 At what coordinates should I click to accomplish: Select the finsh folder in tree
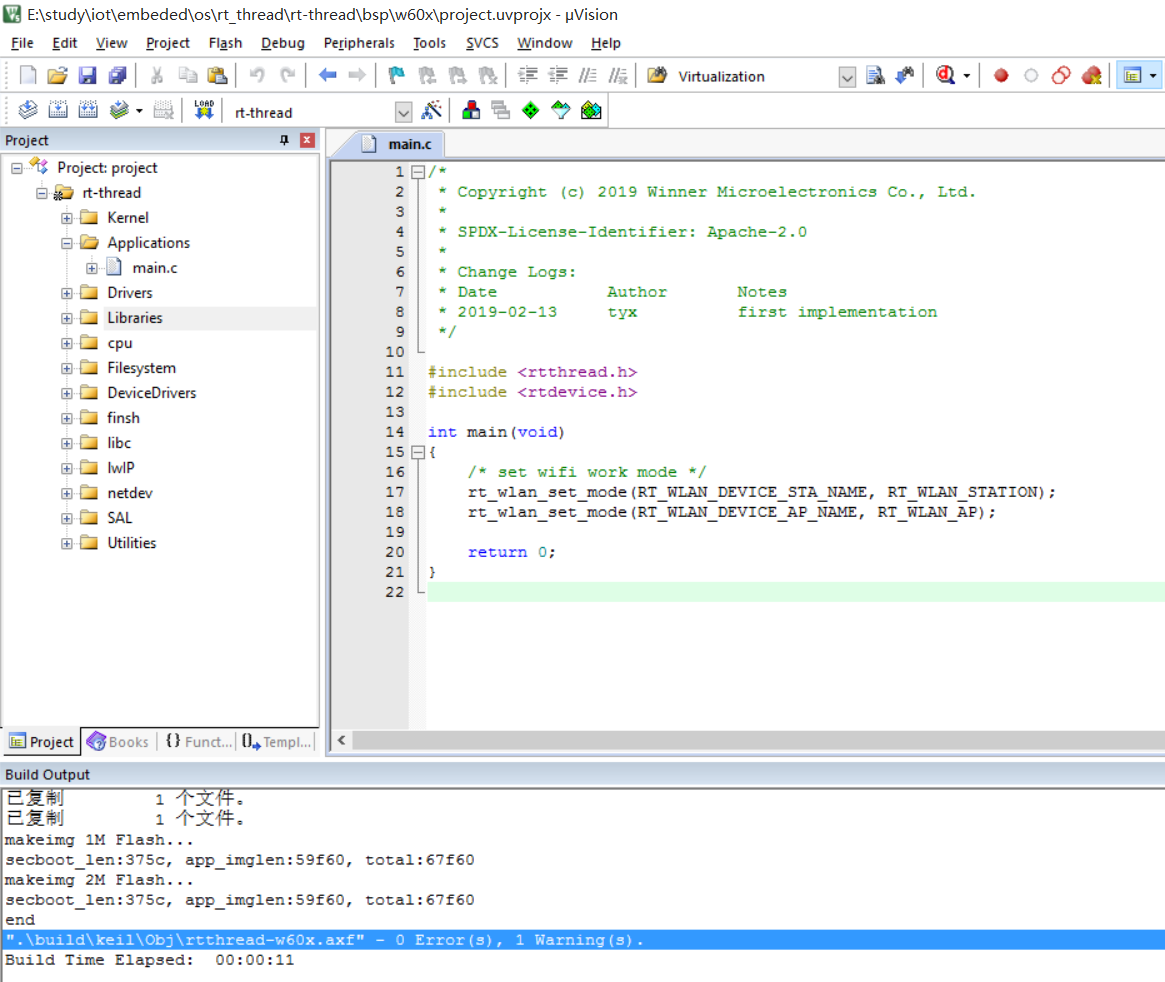pos(123,418)
